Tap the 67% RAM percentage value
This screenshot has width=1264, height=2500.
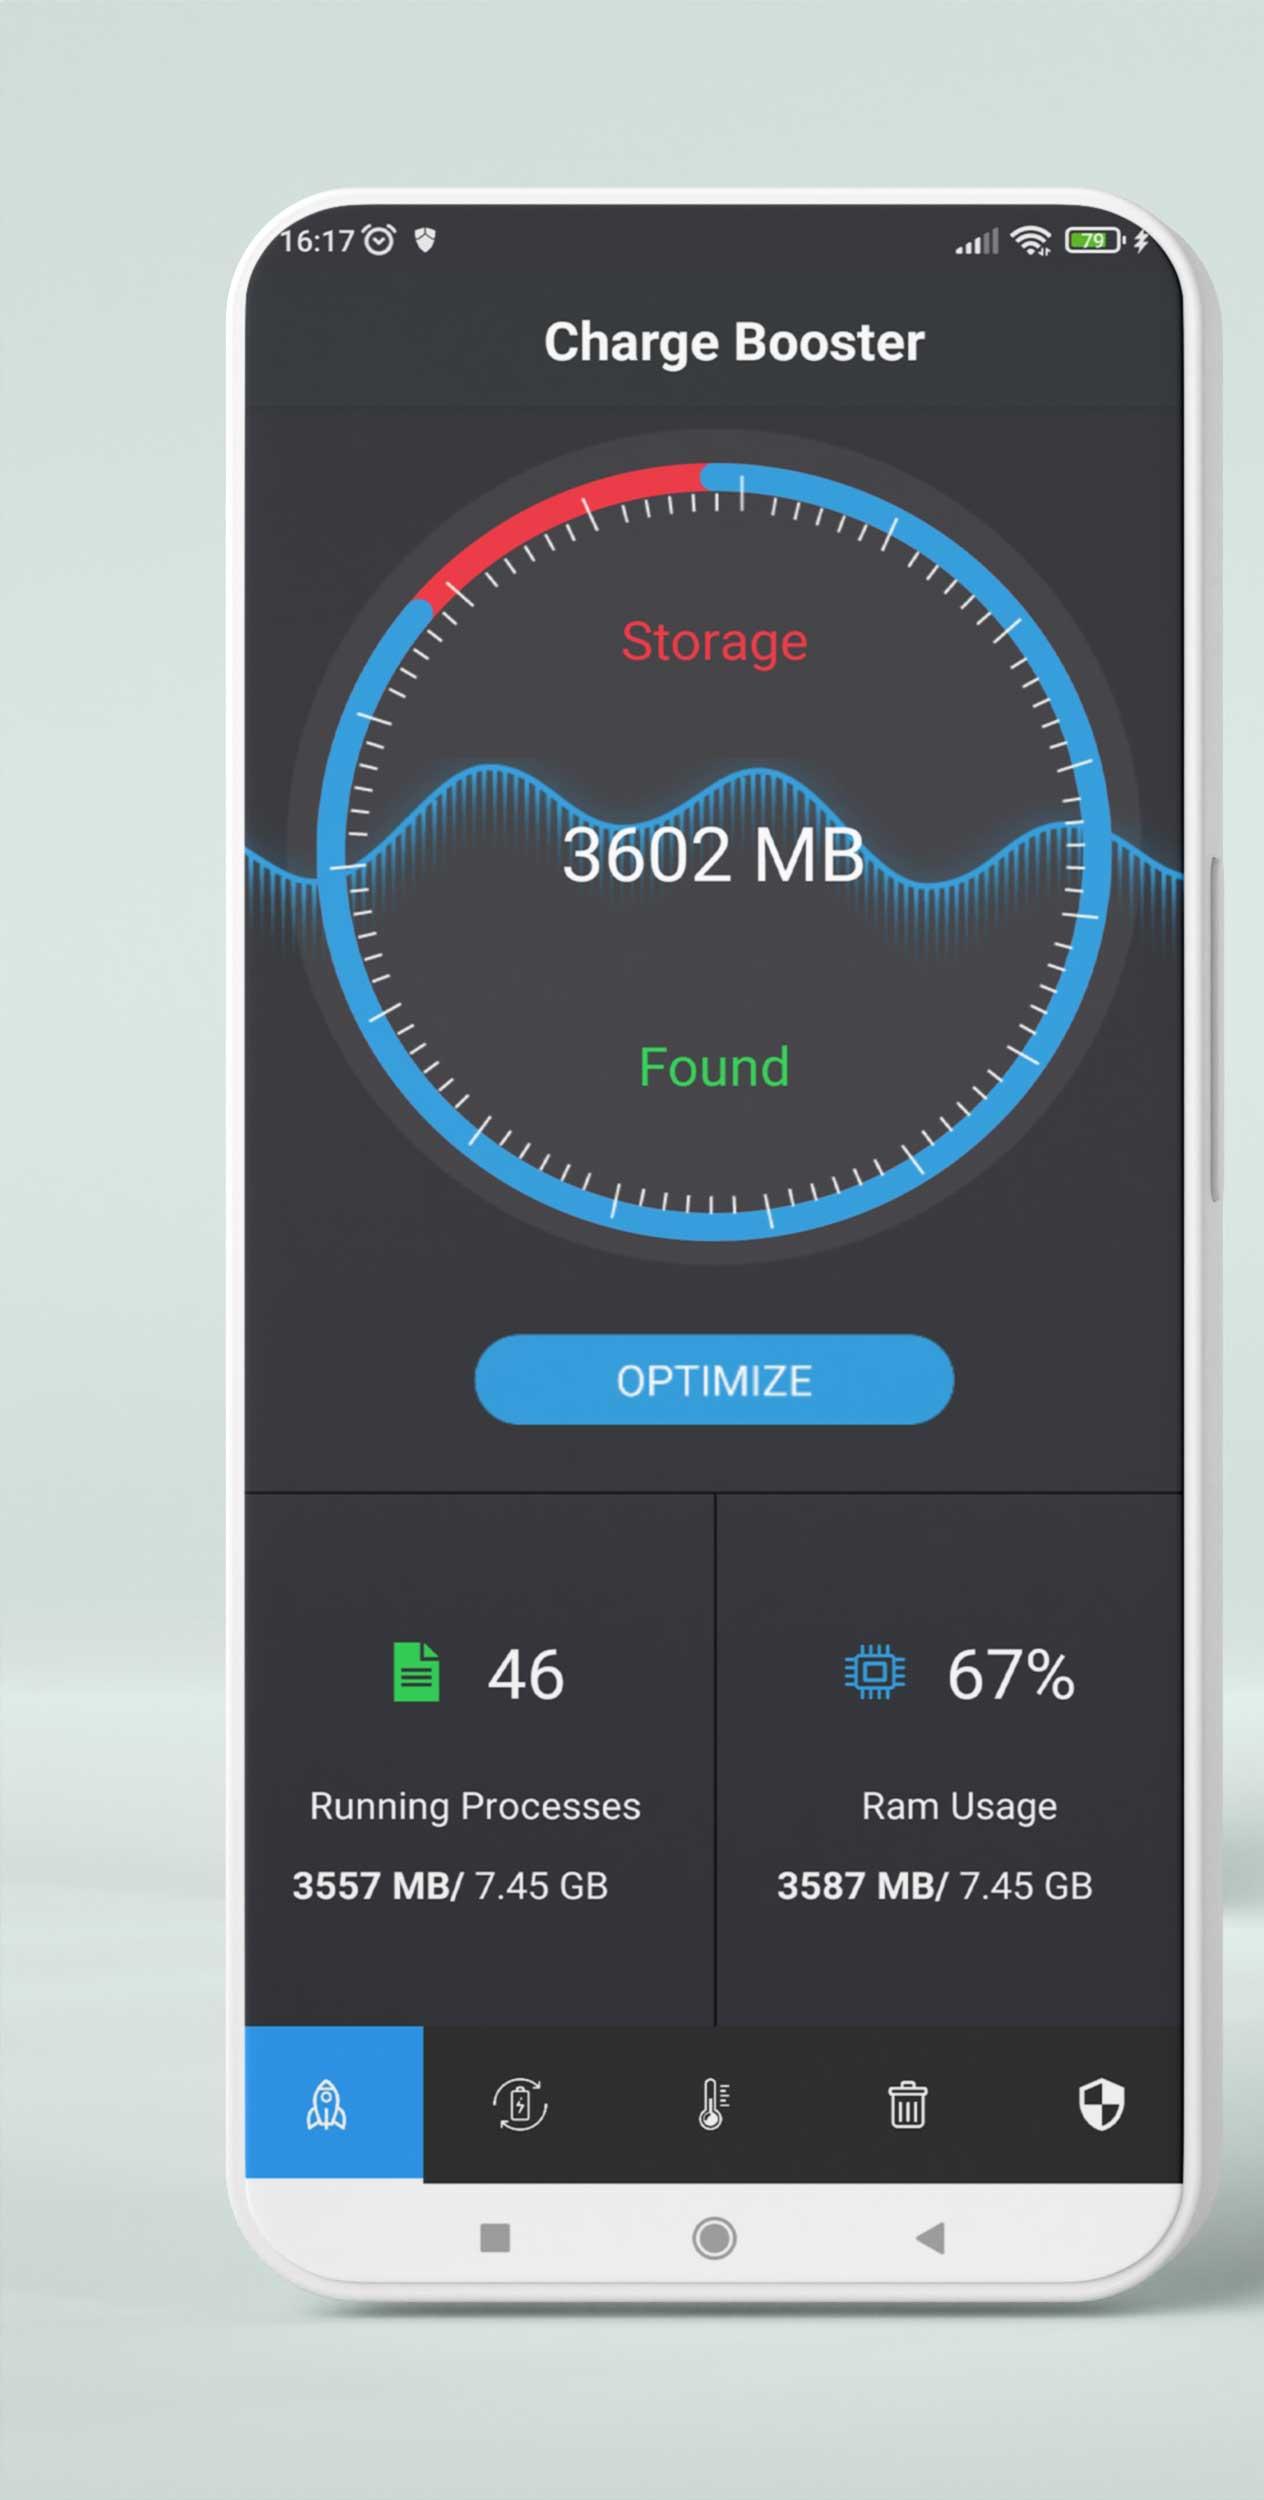pos(1011,1675)
